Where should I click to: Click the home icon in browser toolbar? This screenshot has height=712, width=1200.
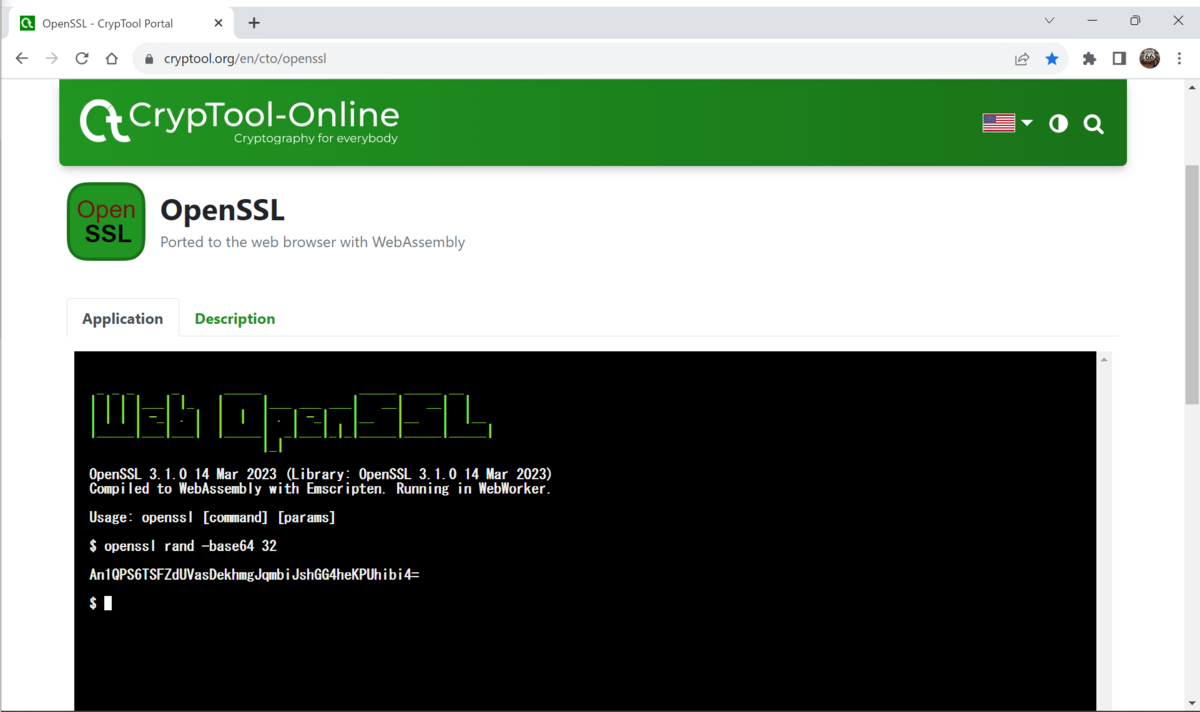coord(111,58)
